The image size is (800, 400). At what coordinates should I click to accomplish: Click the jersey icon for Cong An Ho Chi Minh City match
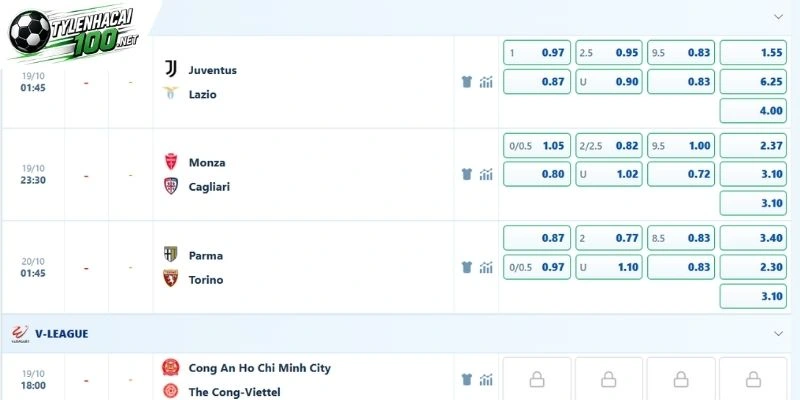466,379
